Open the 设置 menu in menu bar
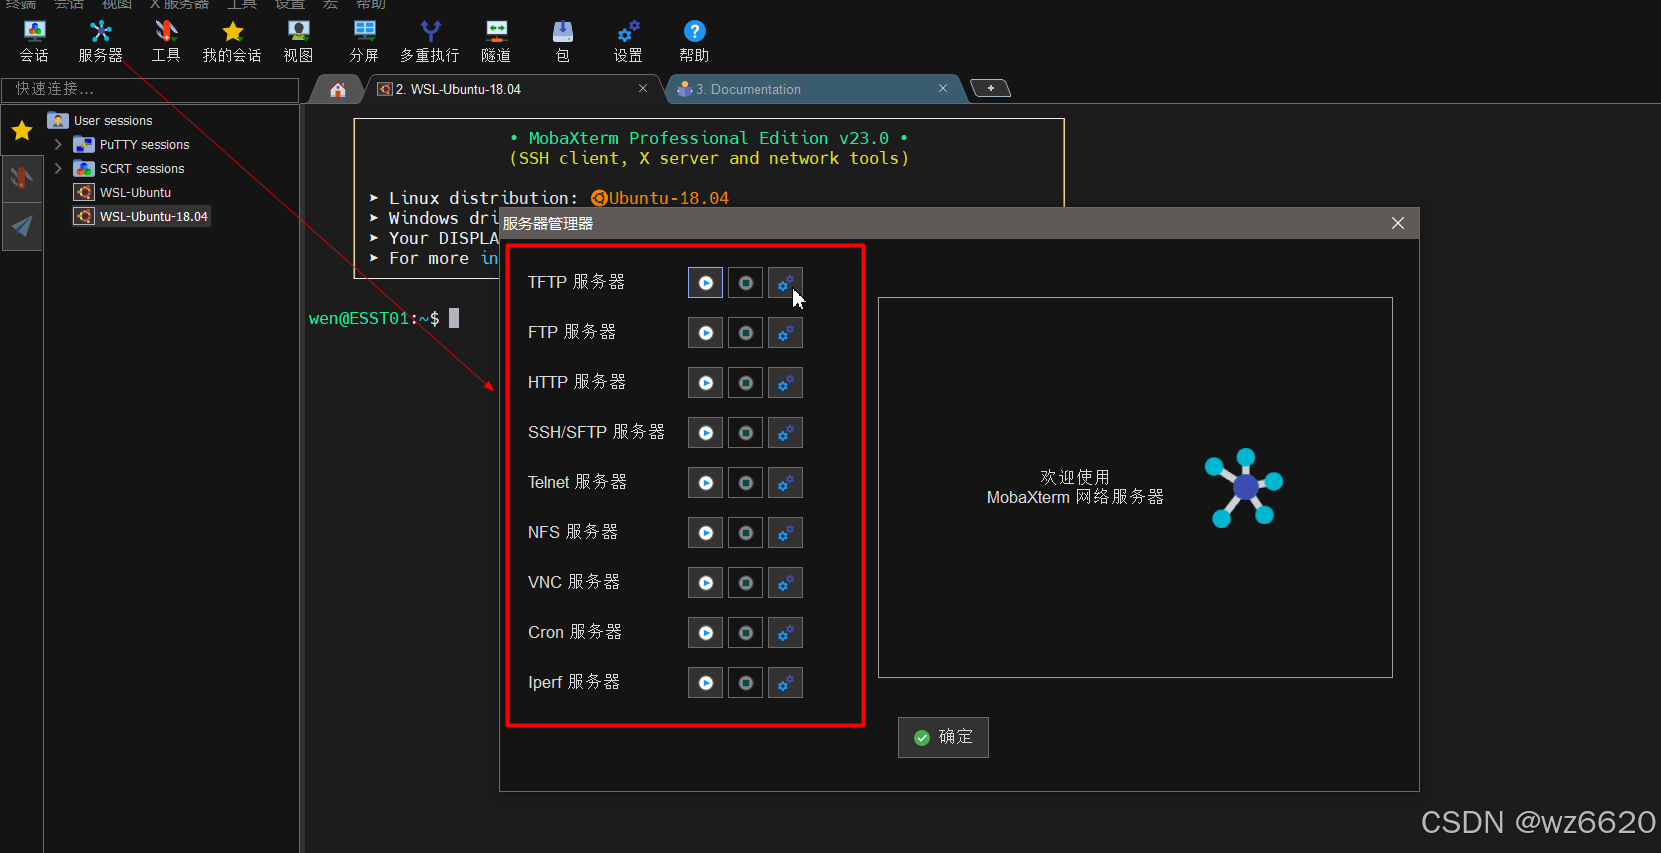Image resolution: width=1661 pixels, height=853 pixels. 290,4
